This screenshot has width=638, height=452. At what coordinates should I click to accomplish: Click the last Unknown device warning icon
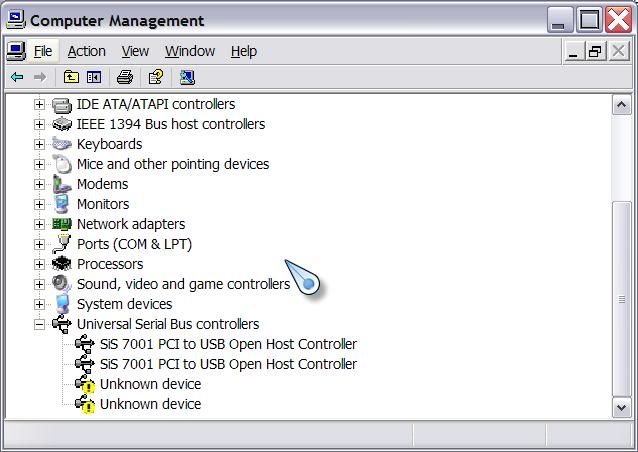click(85, 404)
